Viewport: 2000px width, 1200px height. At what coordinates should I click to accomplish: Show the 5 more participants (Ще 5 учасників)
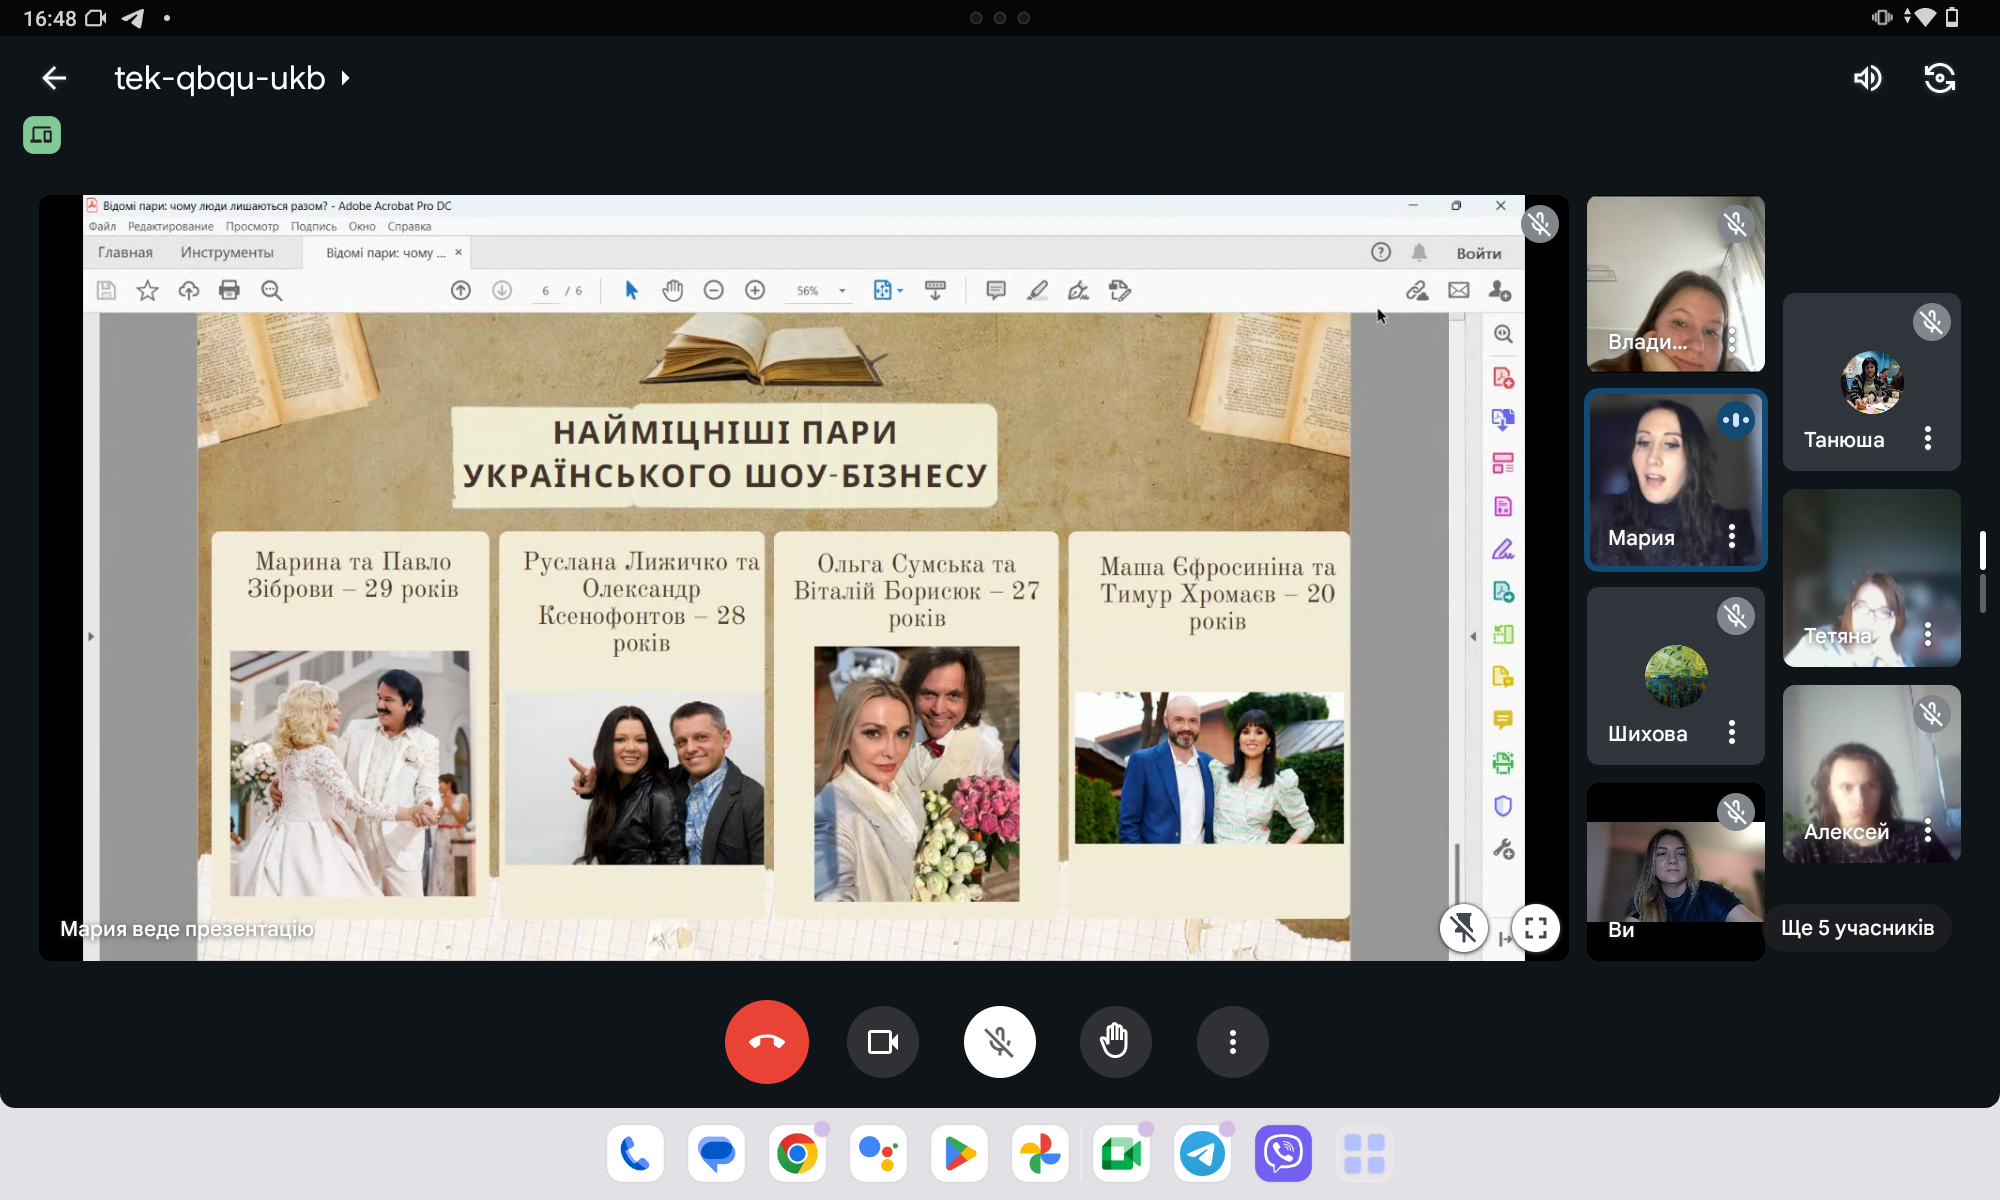click(1857, 928)
